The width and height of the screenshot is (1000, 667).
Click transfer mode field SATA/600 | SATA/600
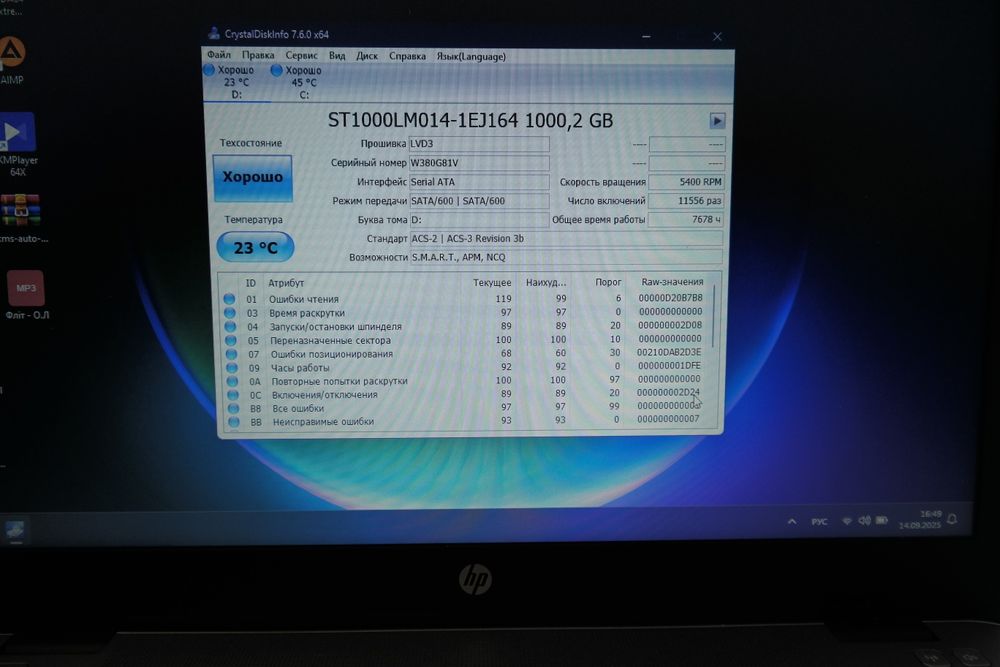[x=478, y=201]
